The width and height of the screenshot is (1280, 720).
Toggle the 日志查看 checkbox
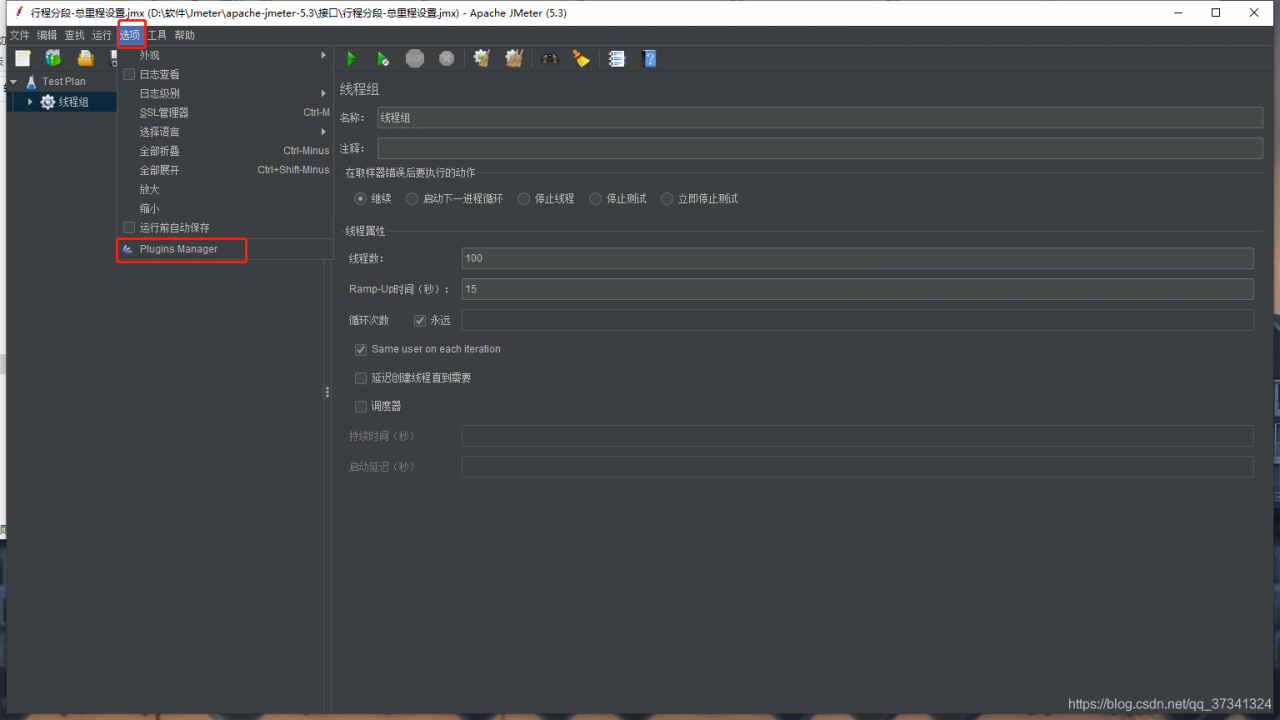(129, 74)
